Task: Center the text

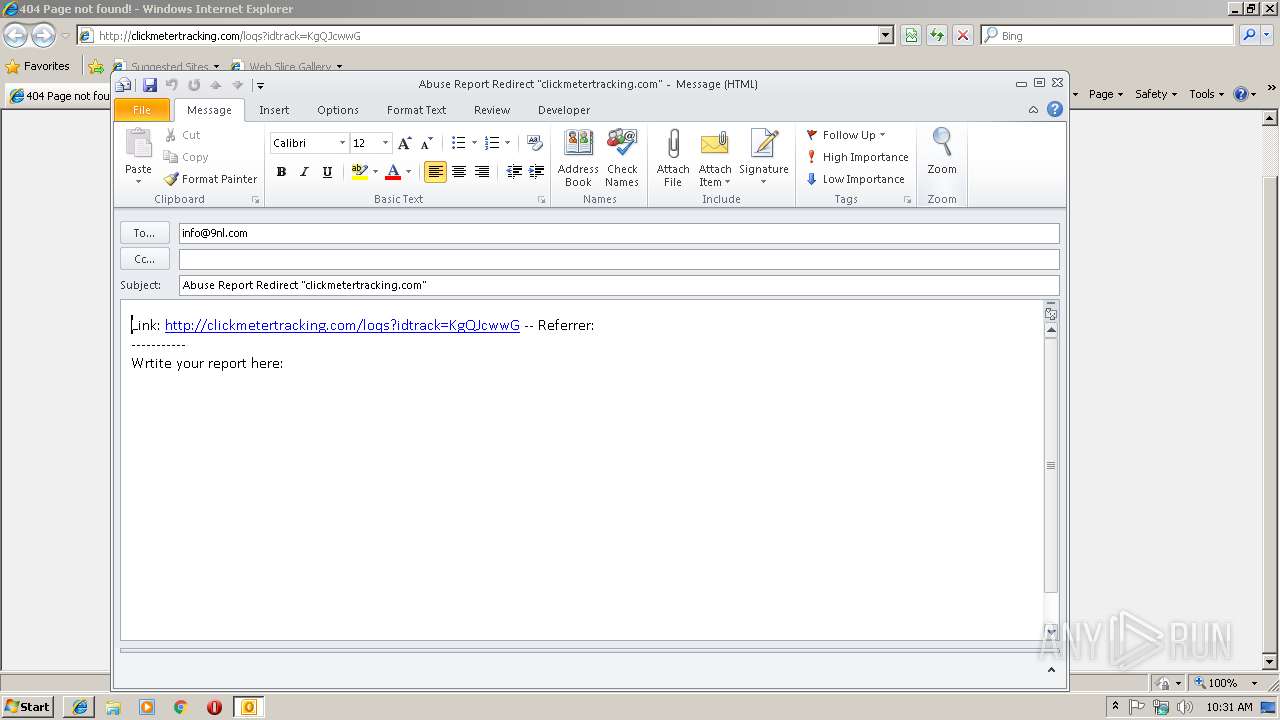Action: click(x=459, y=172)
